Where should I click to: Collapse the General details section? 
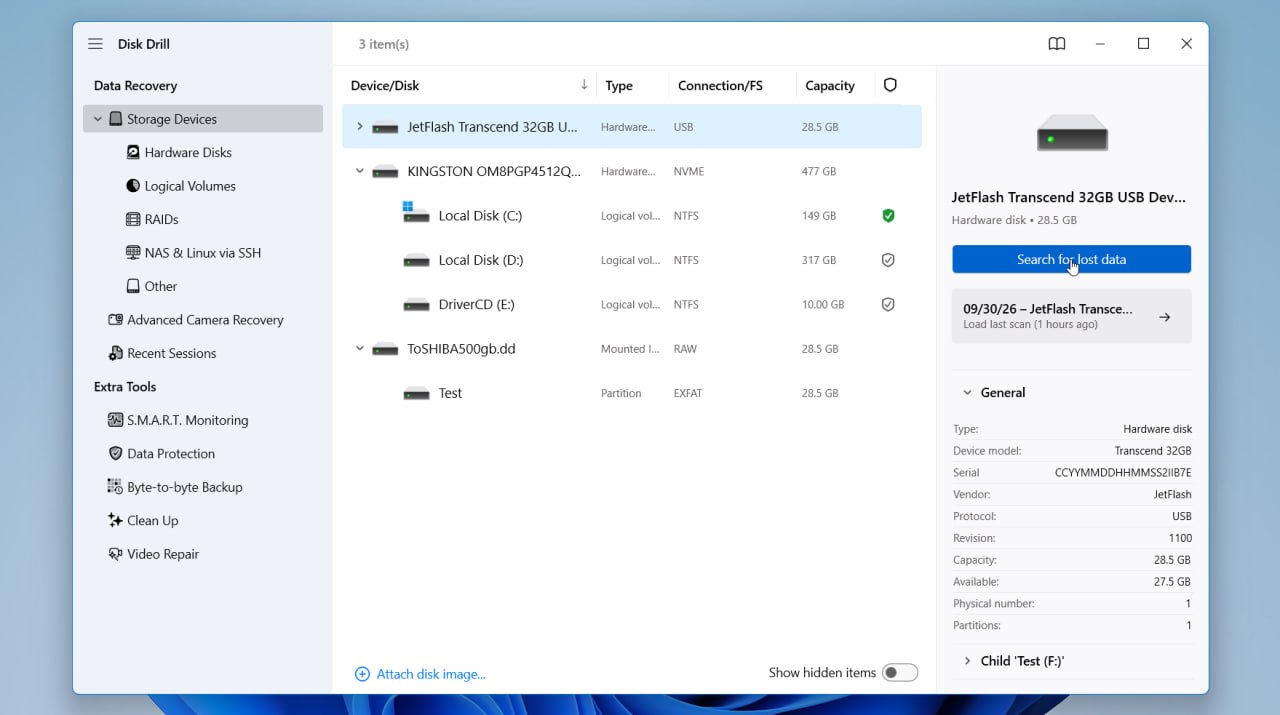967,393
